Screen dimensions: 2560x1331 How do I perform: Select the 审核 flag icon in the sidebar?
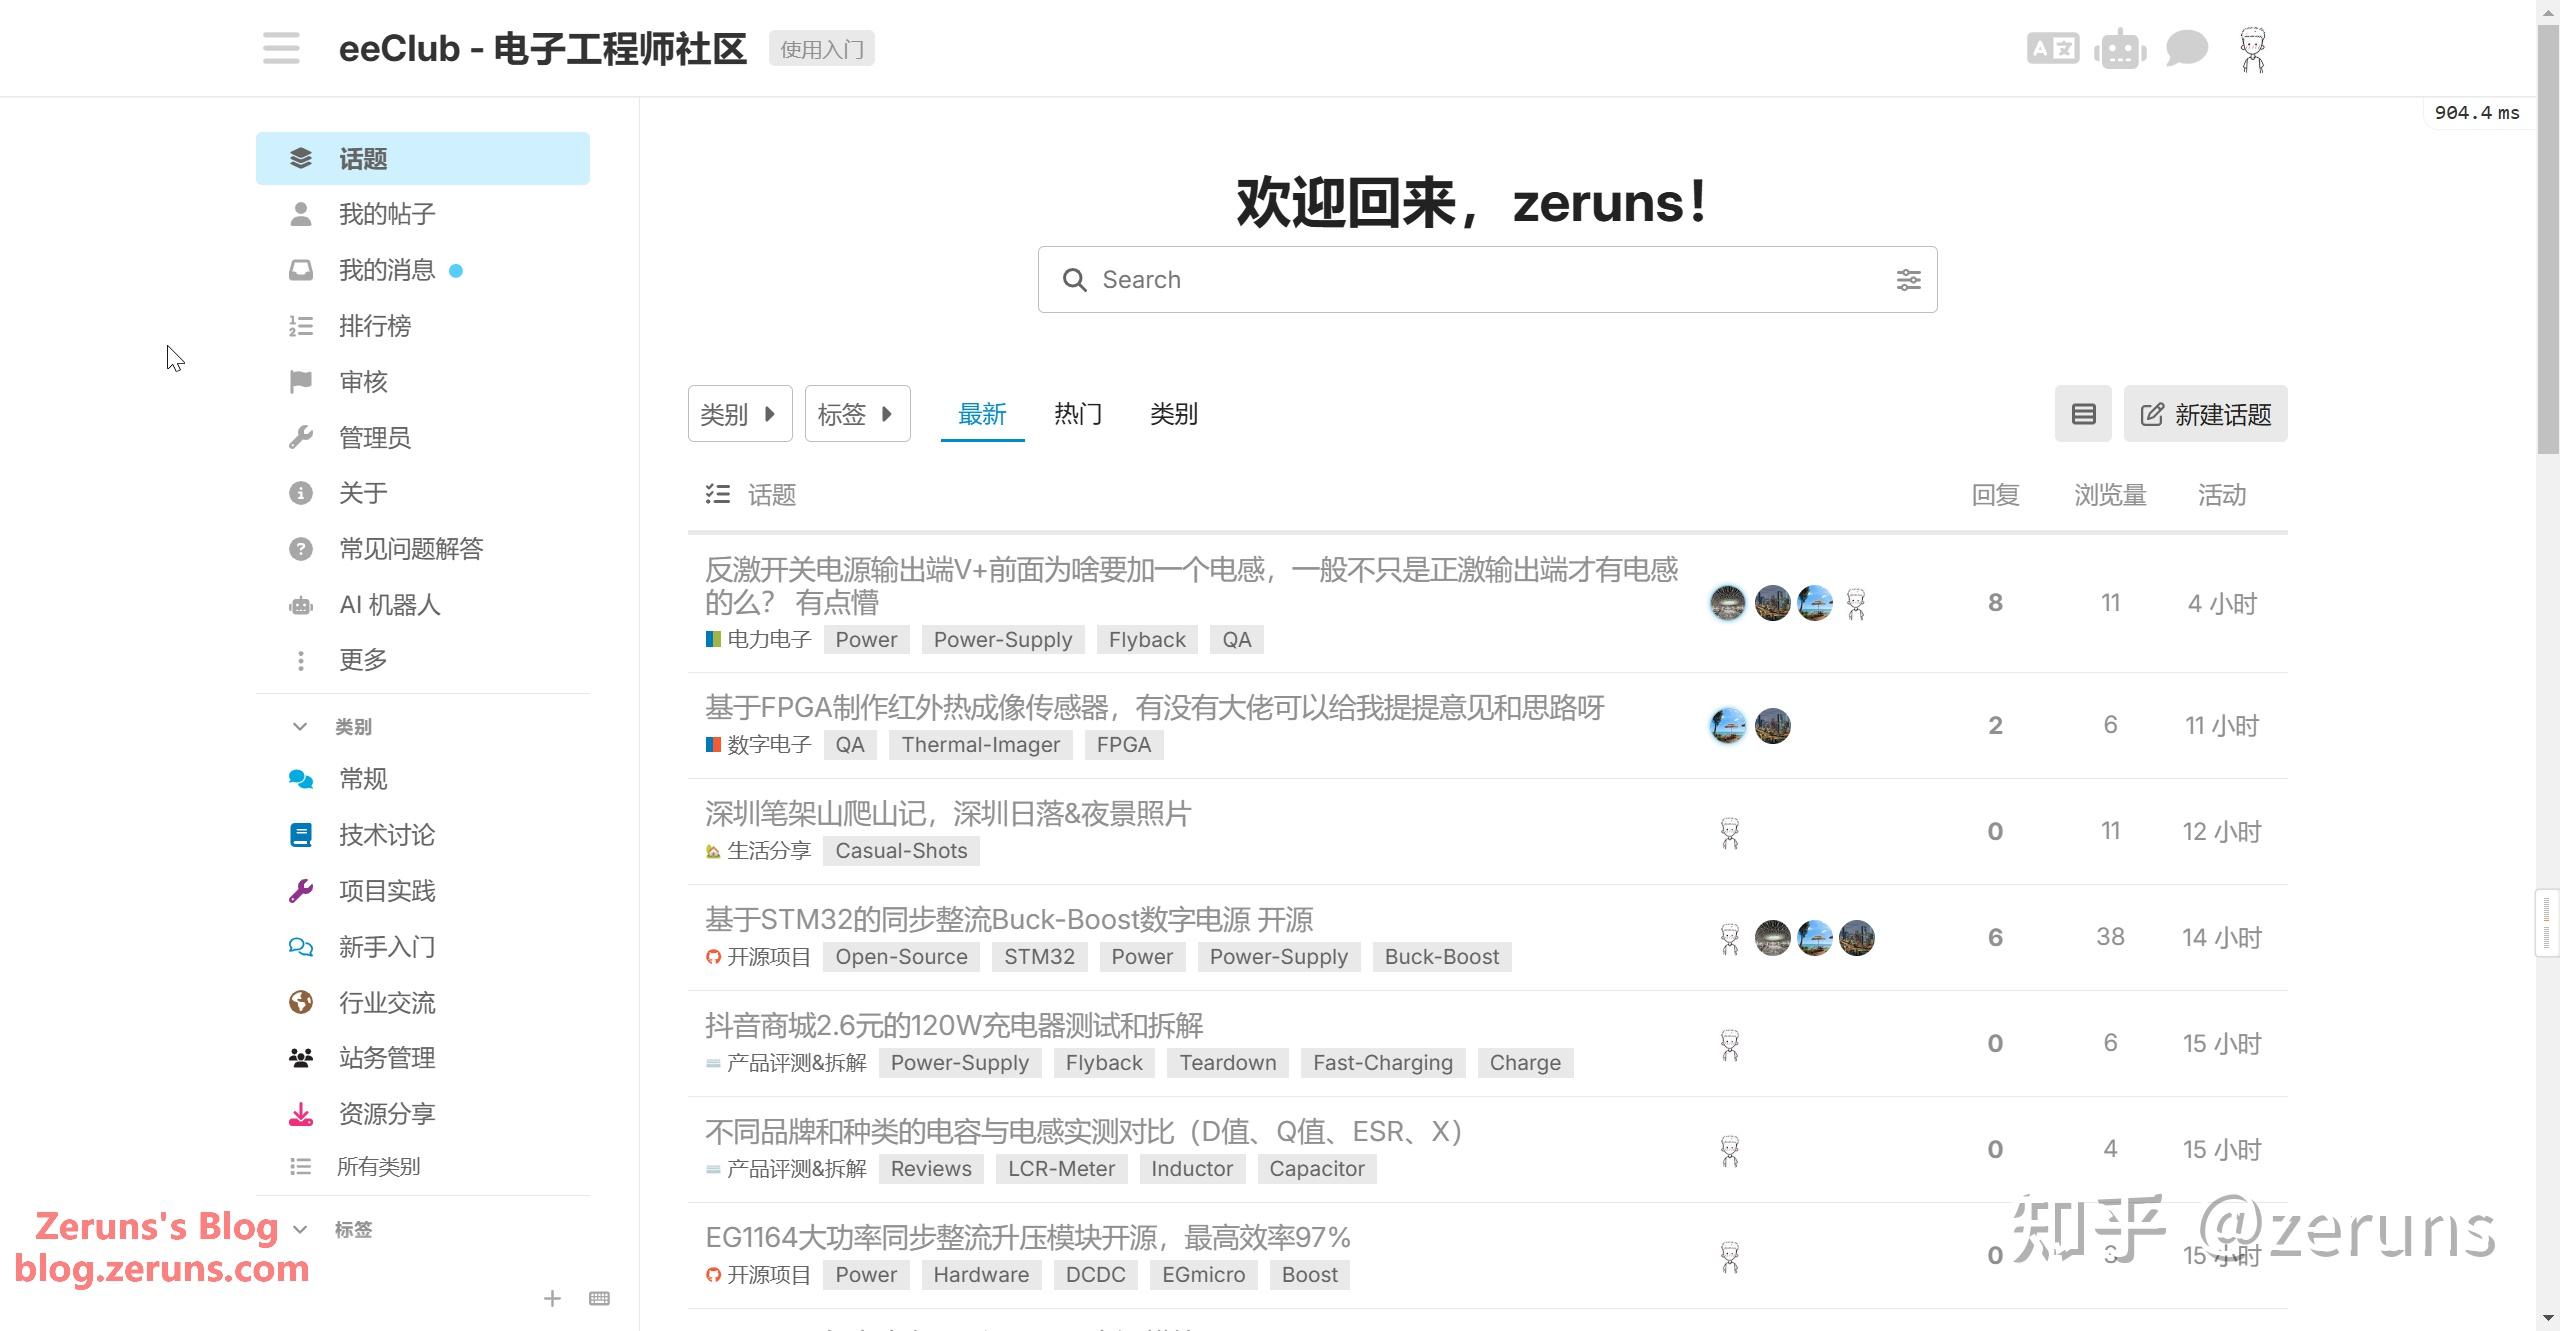click(x=300, y=381)
